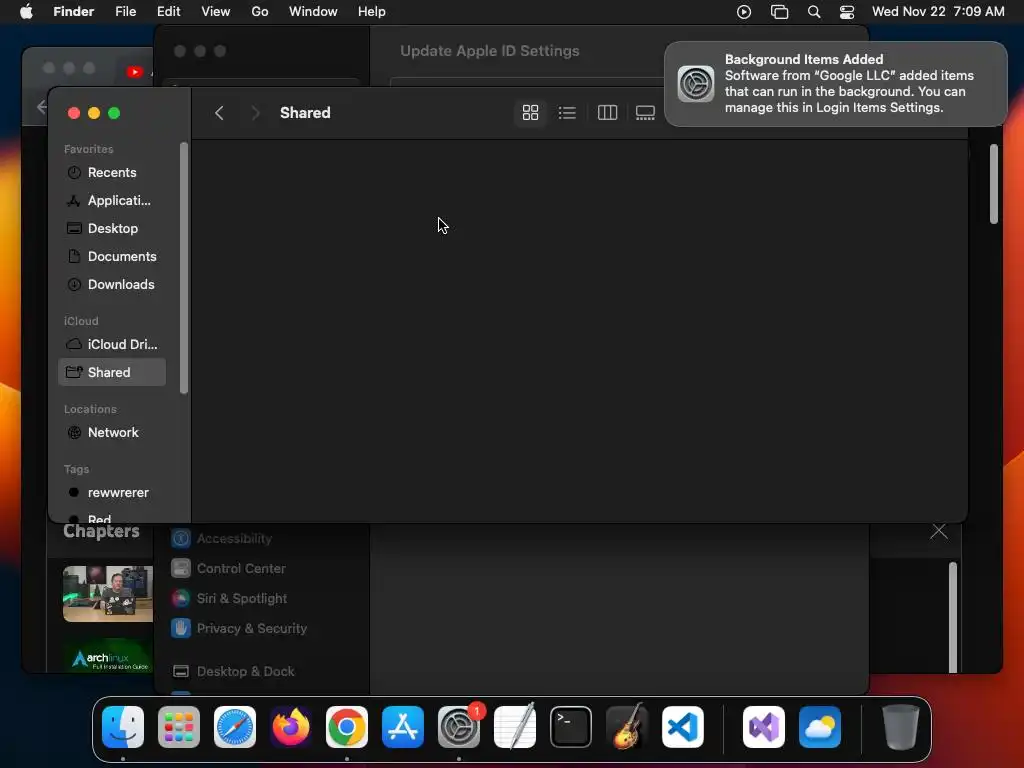Switch Finder to icon view
The height and width of the screenshot is (768, 1024).
[530, 113]
